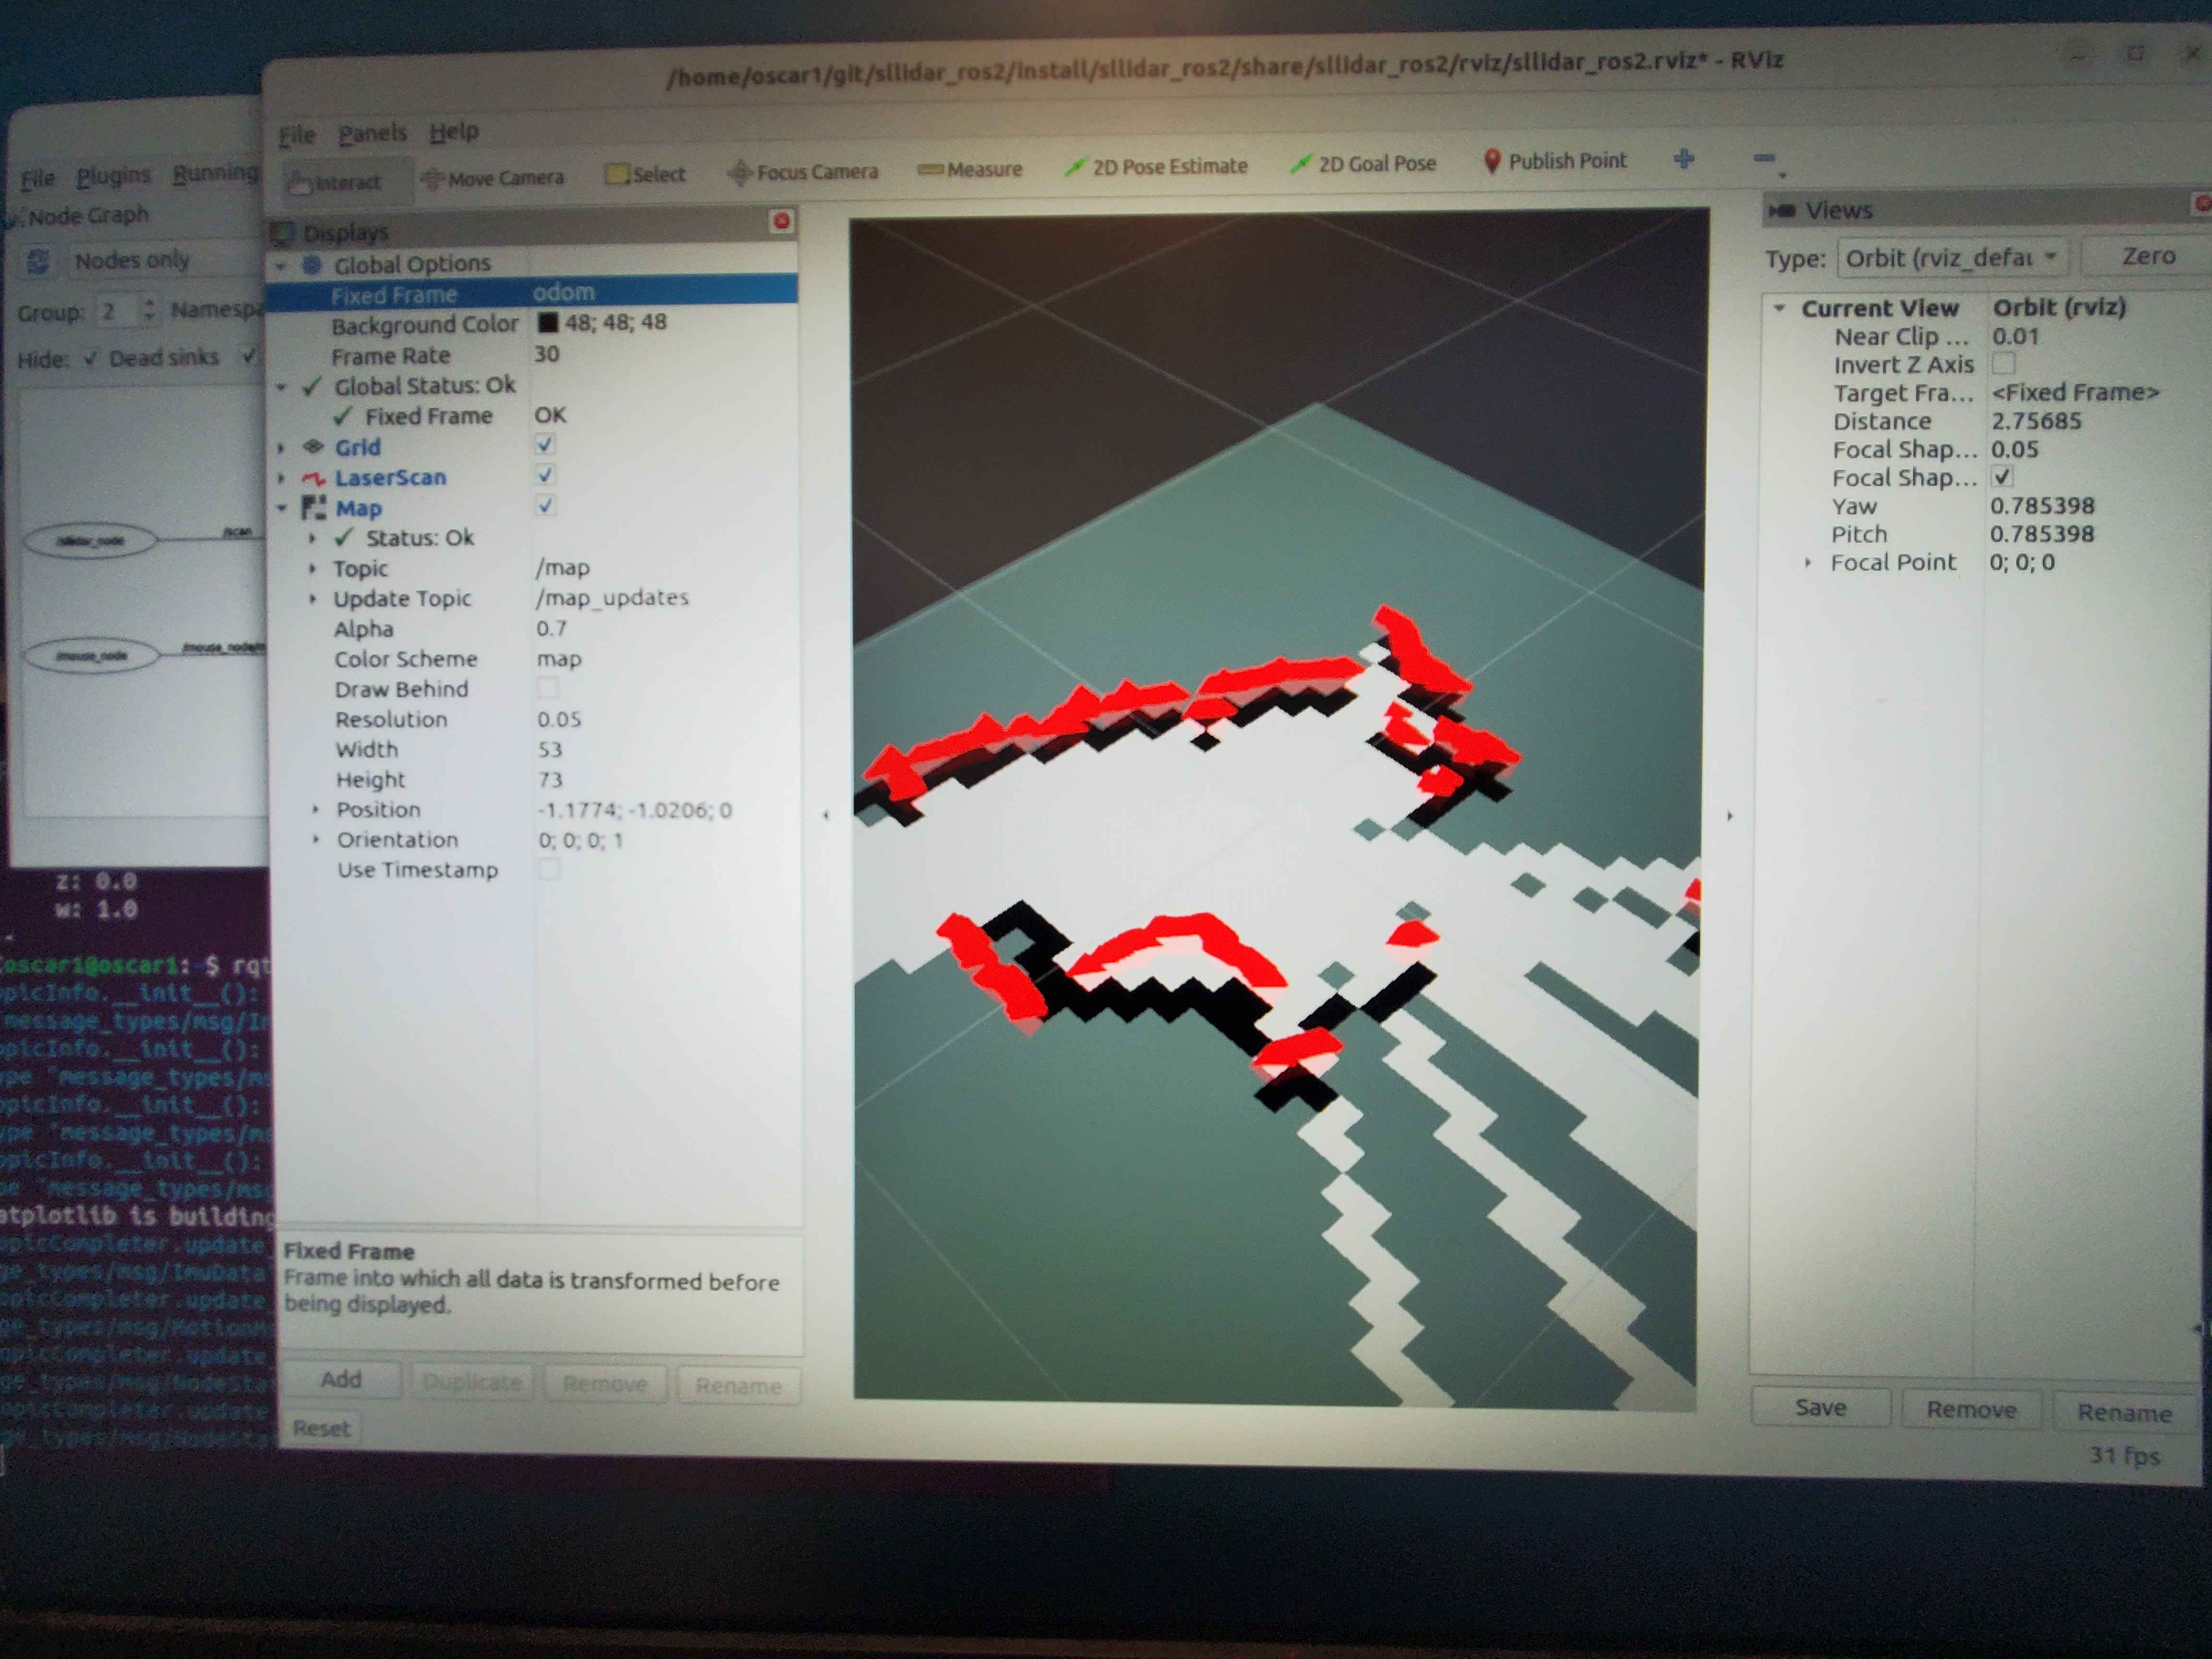
Task: Click the Background Color black swatch
Action: coord(547,323)
